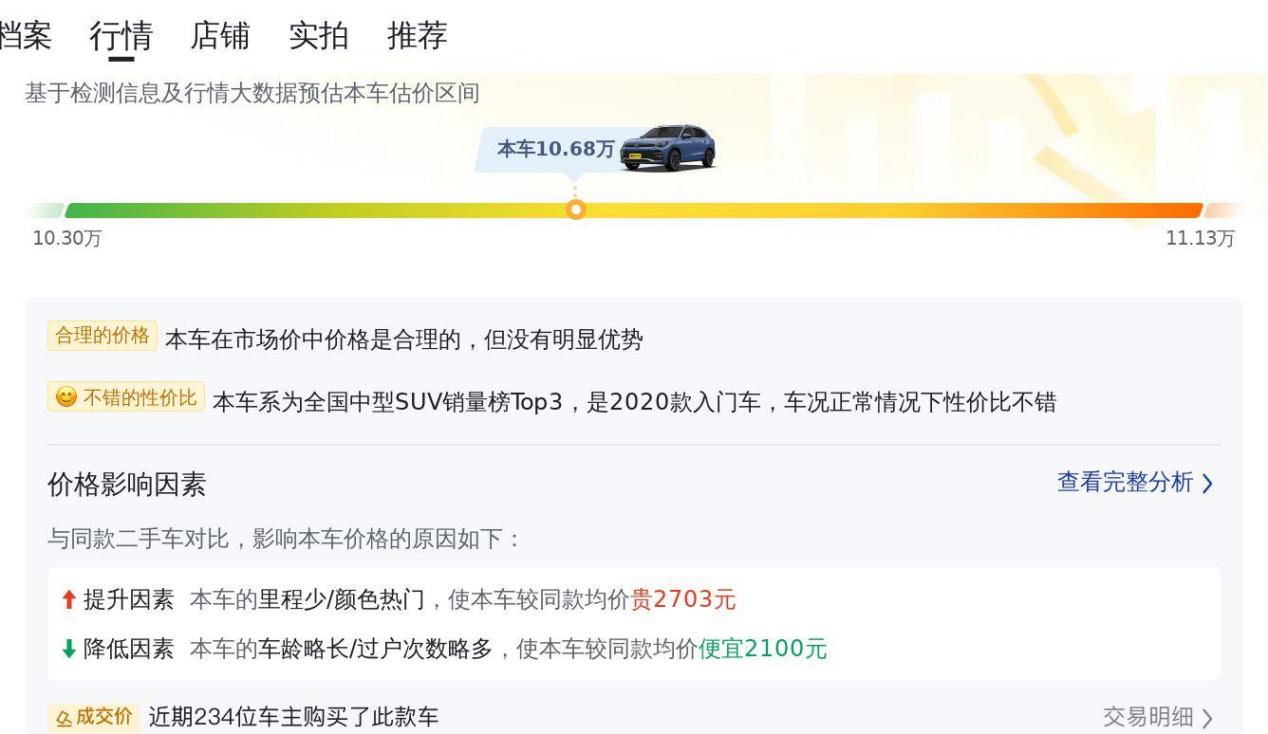Screen dimensions: 1268x734
Task: Click the red up arrow for 提升因素
Action: [x=68, y=600]
